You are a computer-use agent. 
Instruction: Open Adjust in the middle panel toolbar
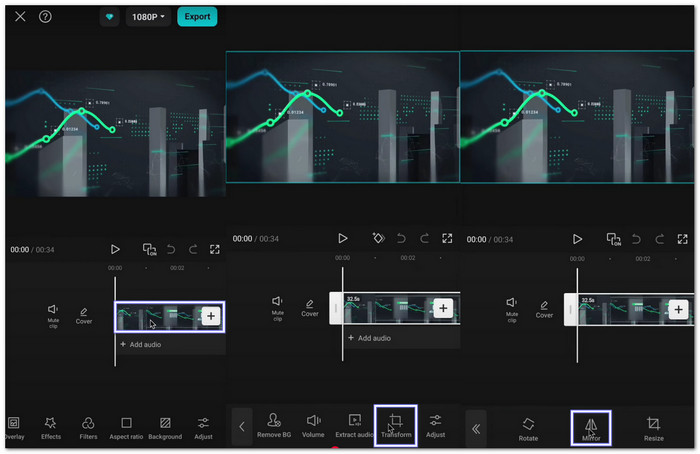[x=435, y=425]
